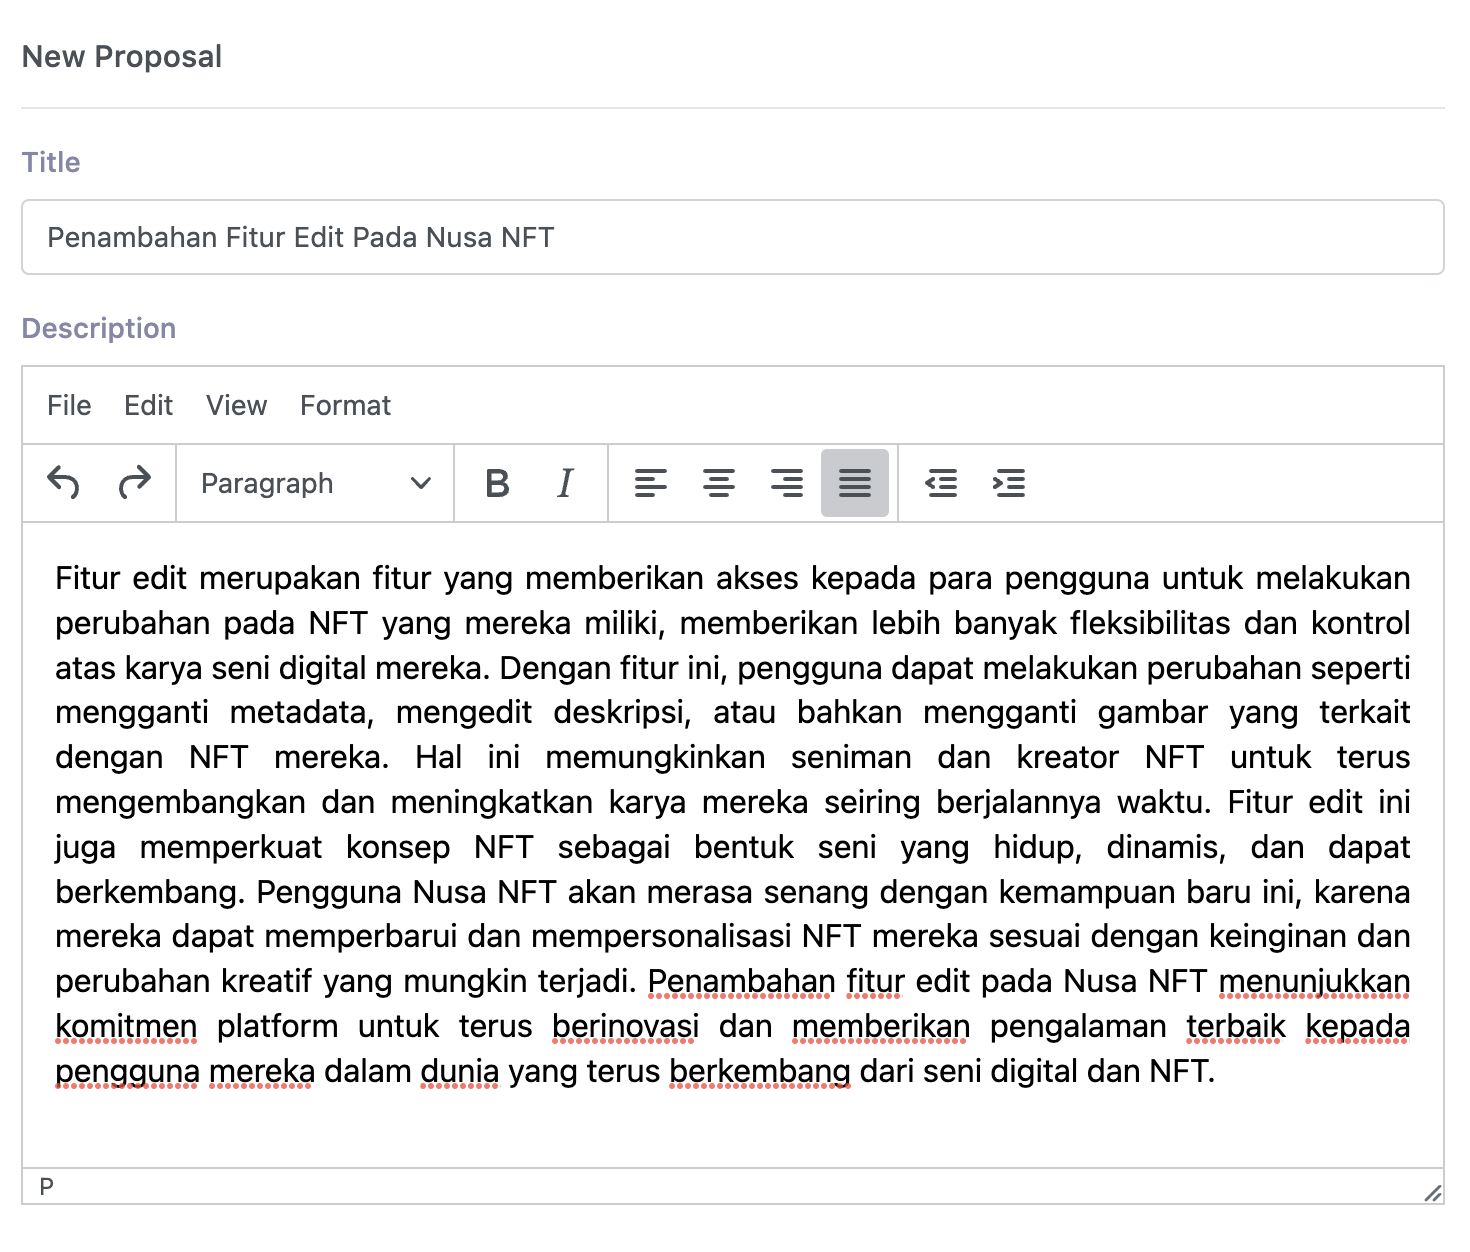Click inside the description text area
Screen dimensions: 1470x1252
[733, 844]
